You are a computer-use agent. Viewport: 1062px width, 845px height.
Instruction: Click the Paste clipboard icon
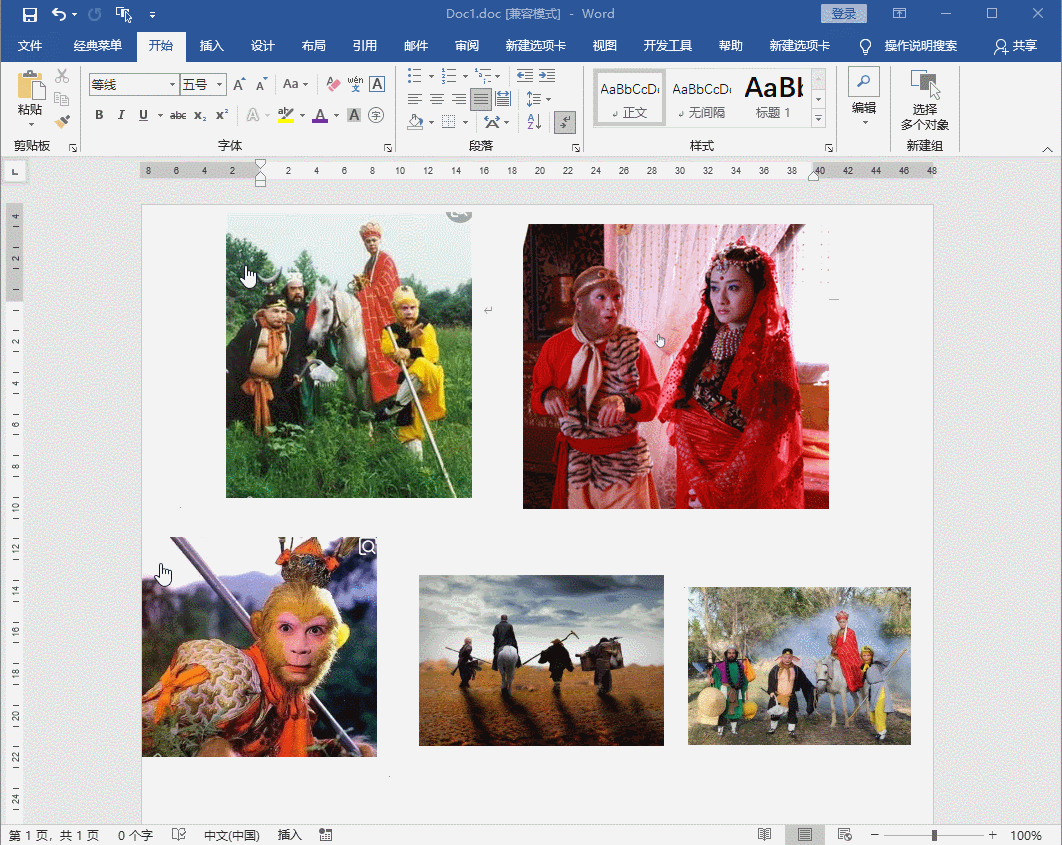30,86
